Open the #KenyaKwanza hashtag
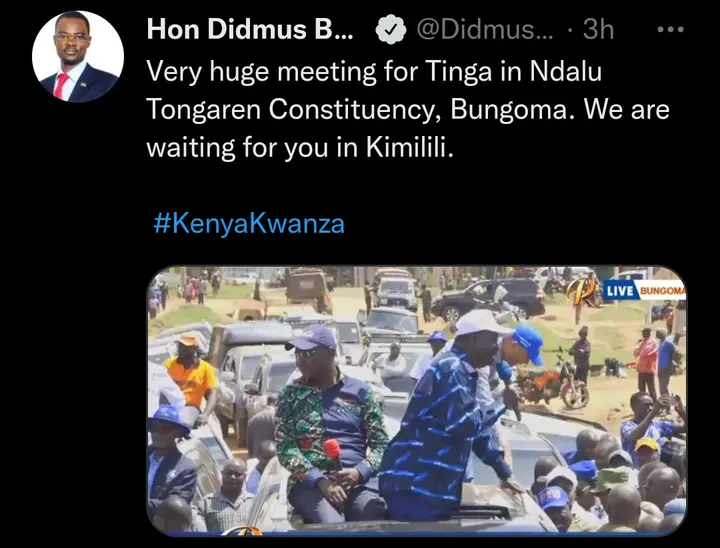This screenshot has height=548, width=720. point(248,224)
